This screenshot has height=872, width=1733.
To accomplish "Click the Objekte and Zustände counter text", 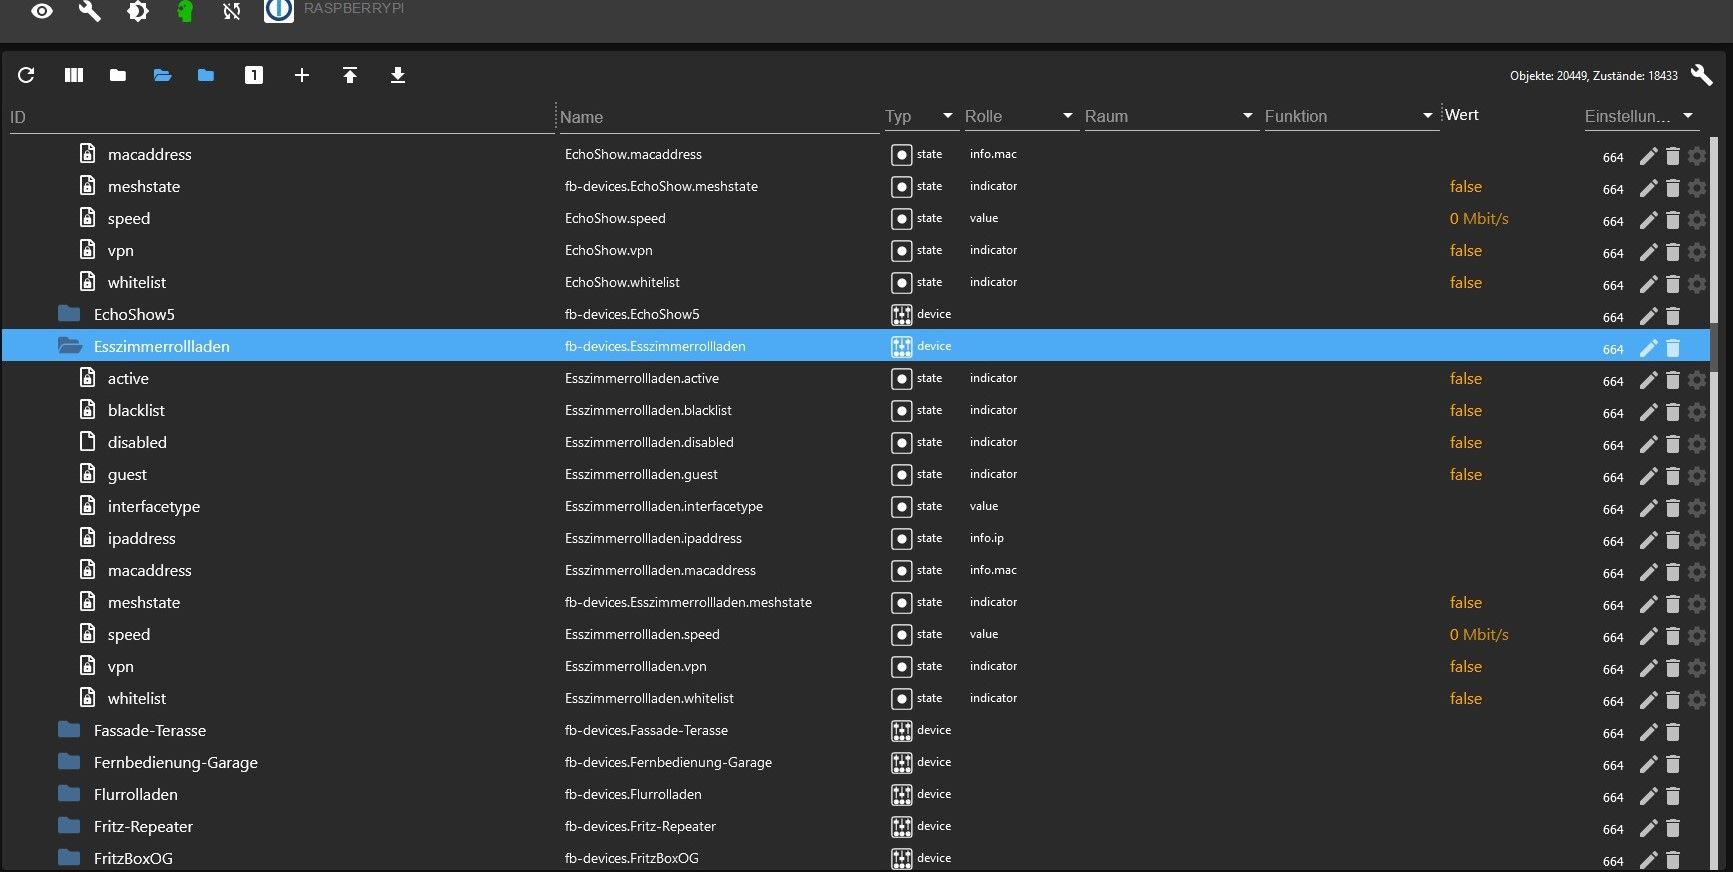I will click(x=1594, y=75).
